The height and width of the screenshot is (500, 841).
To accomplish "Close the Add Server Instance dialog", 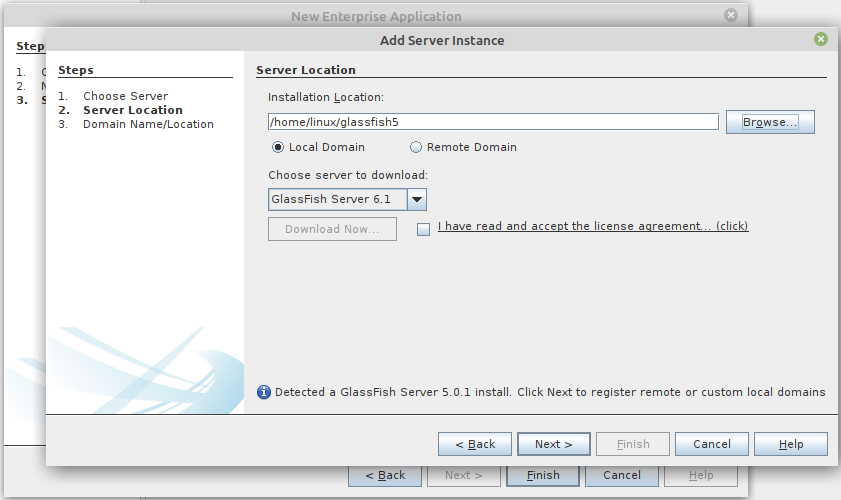I will coord(821,40).
